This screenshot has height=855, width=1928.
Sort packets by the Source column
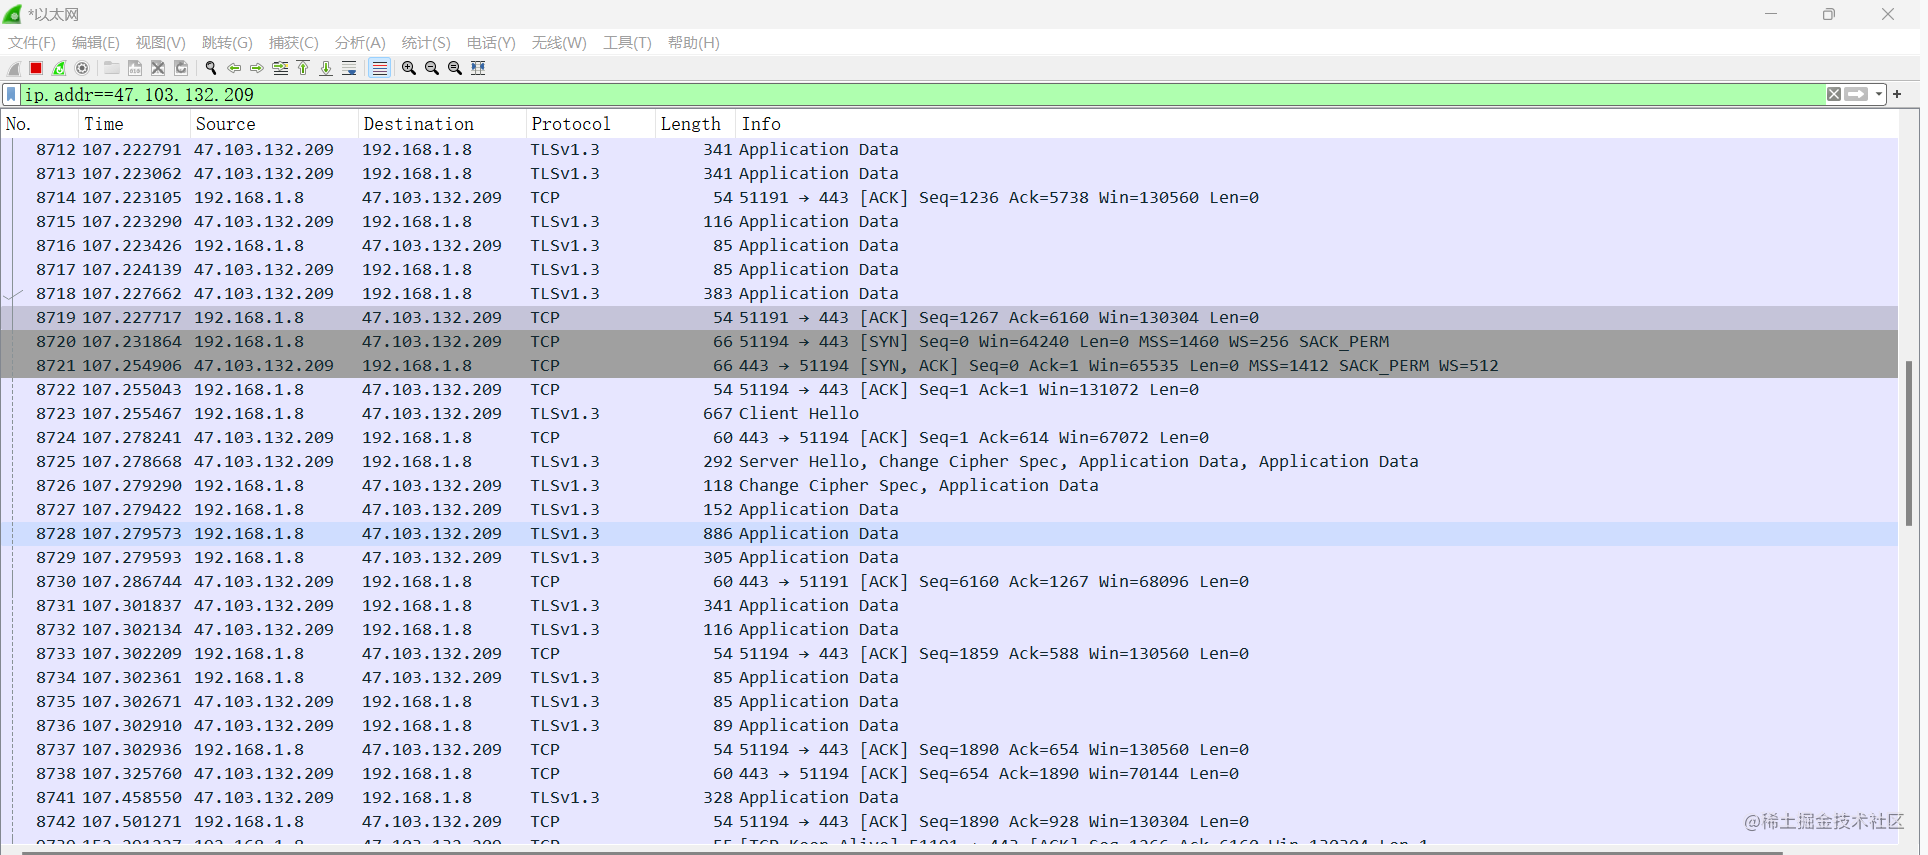(x=273, y=124)
